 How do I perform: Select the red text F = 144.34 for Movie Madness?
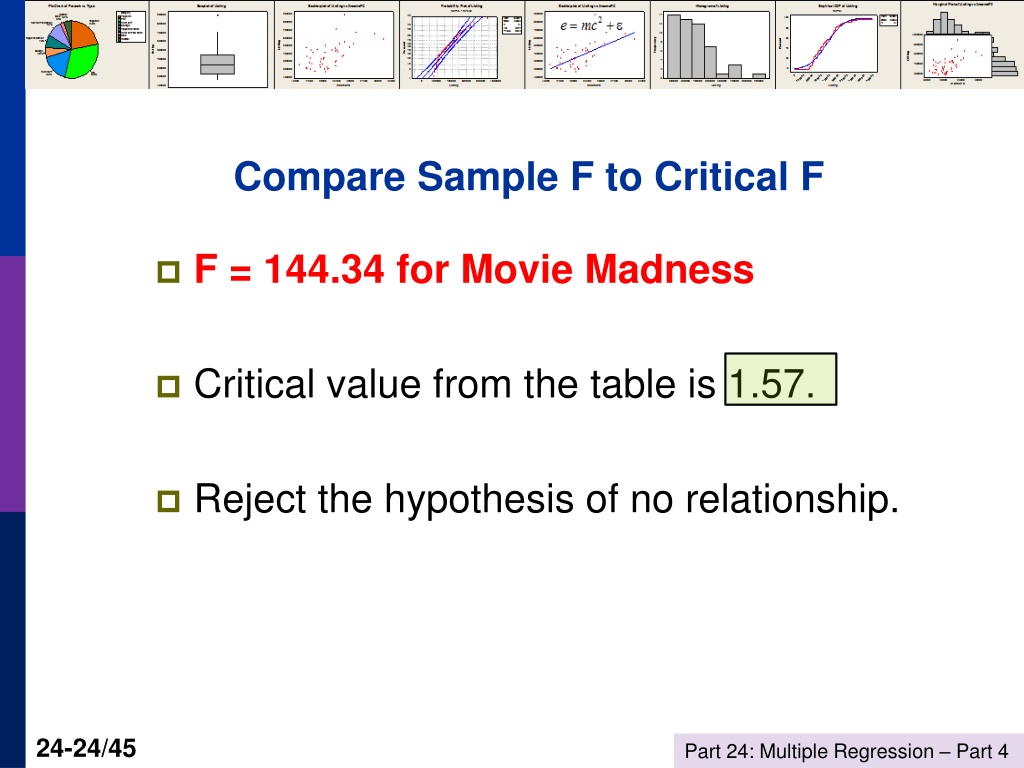pyautogui.click(x=474, y=269)
